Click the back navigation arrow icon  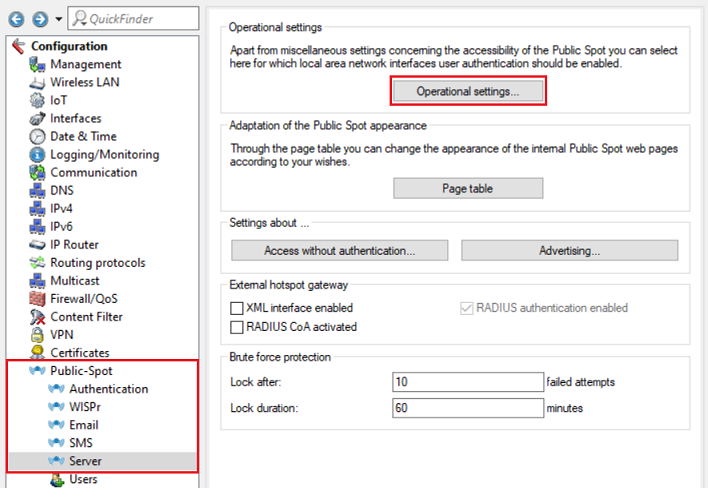14,19
